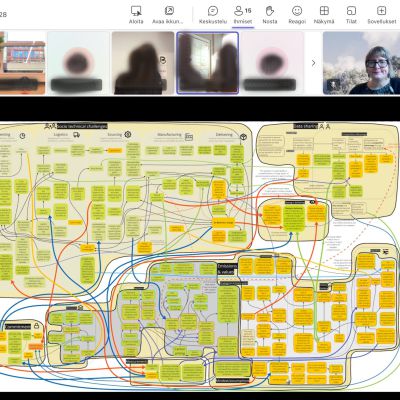Select the building photo participant tile
This screenshot has width=400, height=400.
pyautogui.click(x=22, y=63)
